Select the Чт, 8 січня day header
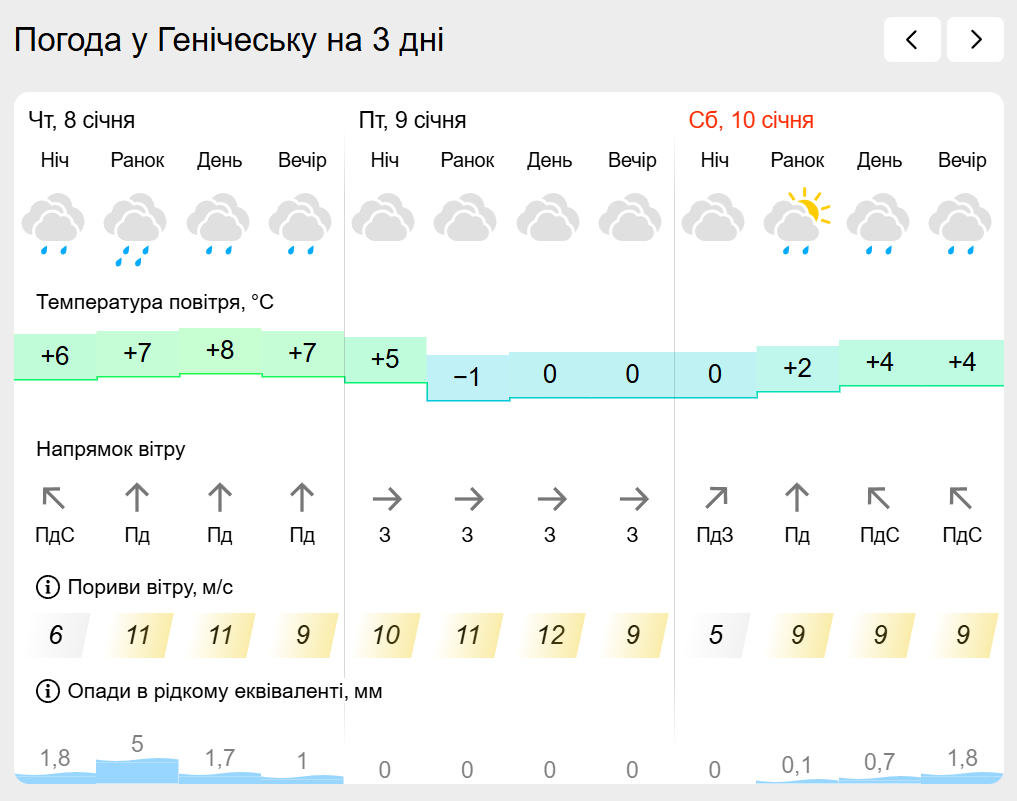The image size is (1017, 801). [82, 121]
